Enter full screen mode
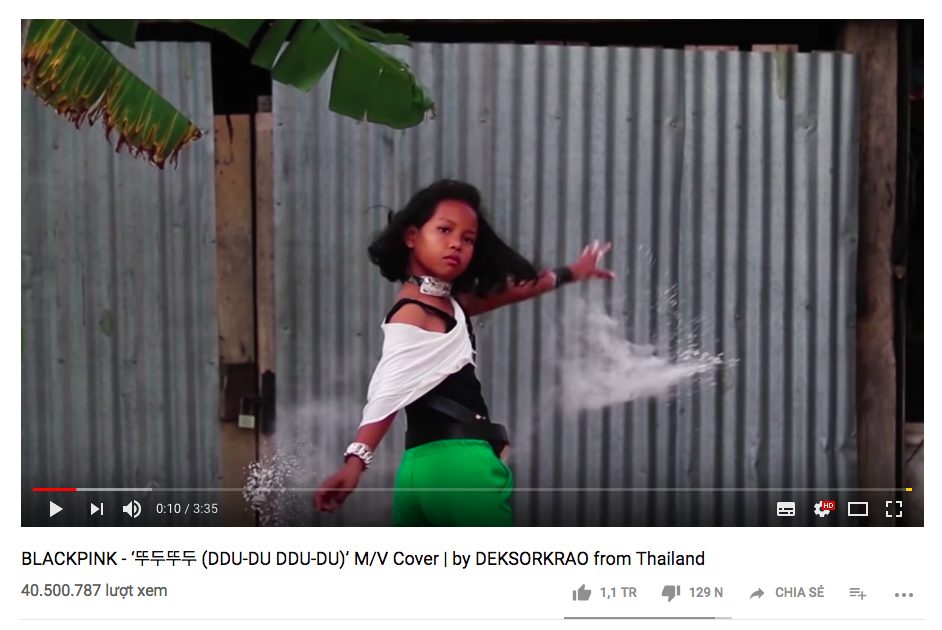Viewport: 942px width, 630px height. 894,509
